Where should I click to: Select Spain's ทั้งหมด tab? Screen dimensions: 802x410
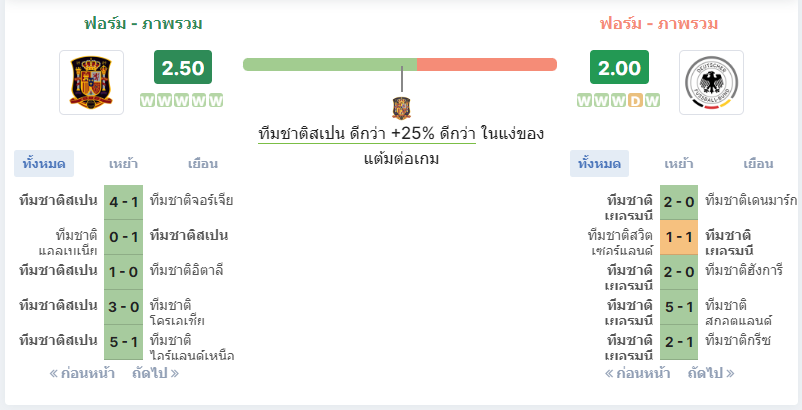pos(44,164)
